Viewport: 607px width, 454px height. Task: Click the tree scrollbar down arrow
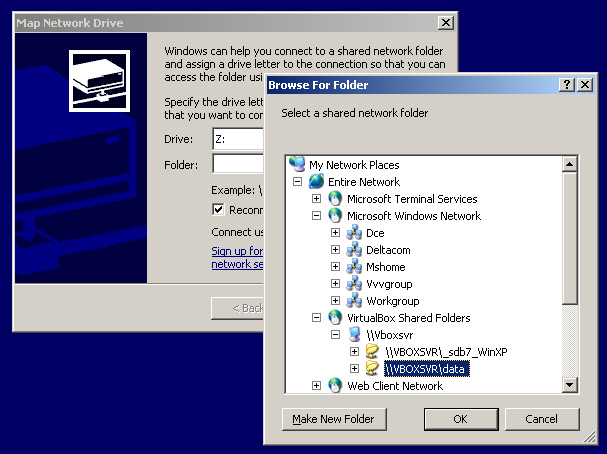[x=569, y=385]
